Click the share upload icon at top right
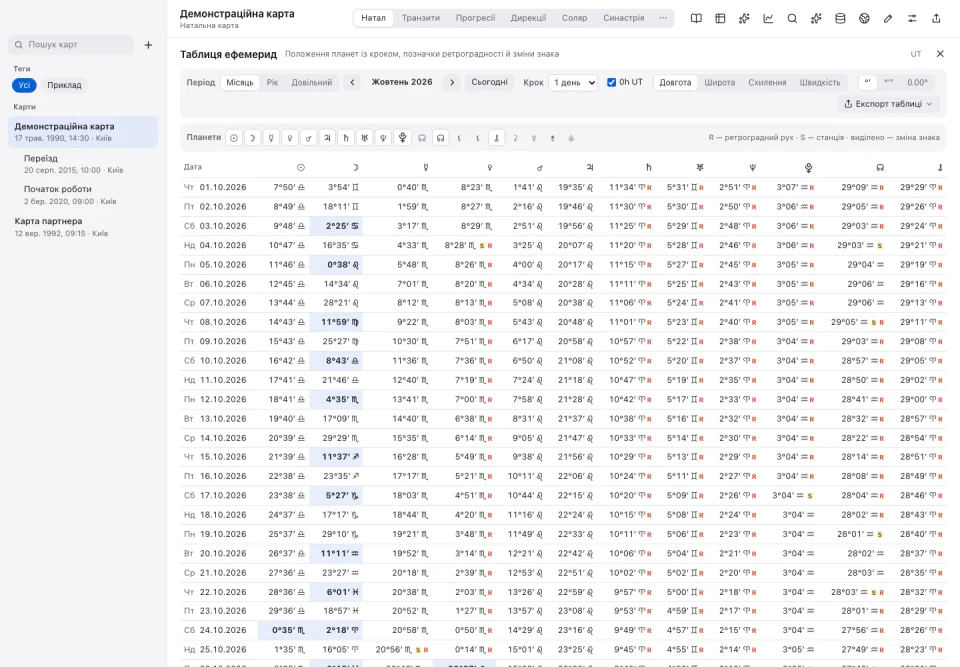The width and height of the screenshot is (960, 667). point(936,18)
